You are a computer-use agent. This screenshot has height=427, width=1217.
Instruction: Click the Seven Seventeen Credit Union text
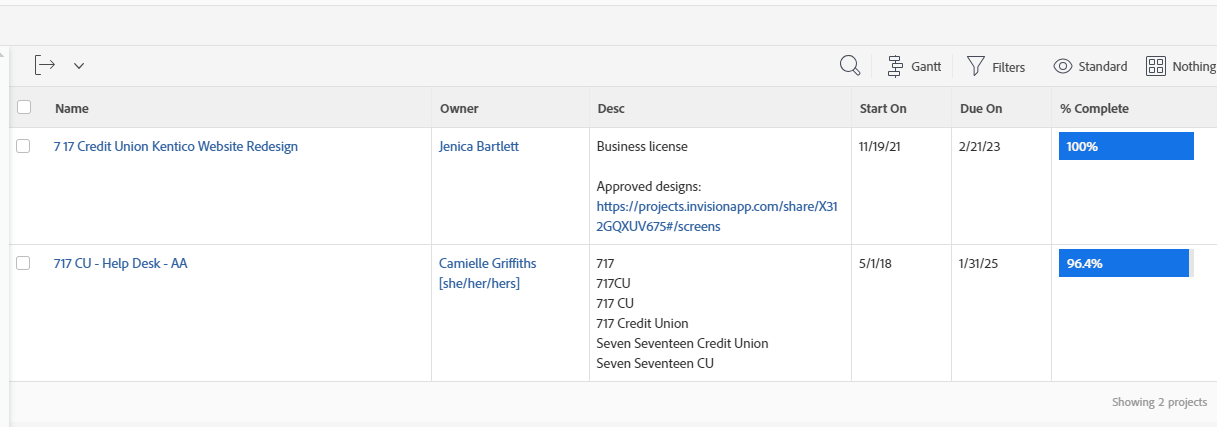(683, 343)
